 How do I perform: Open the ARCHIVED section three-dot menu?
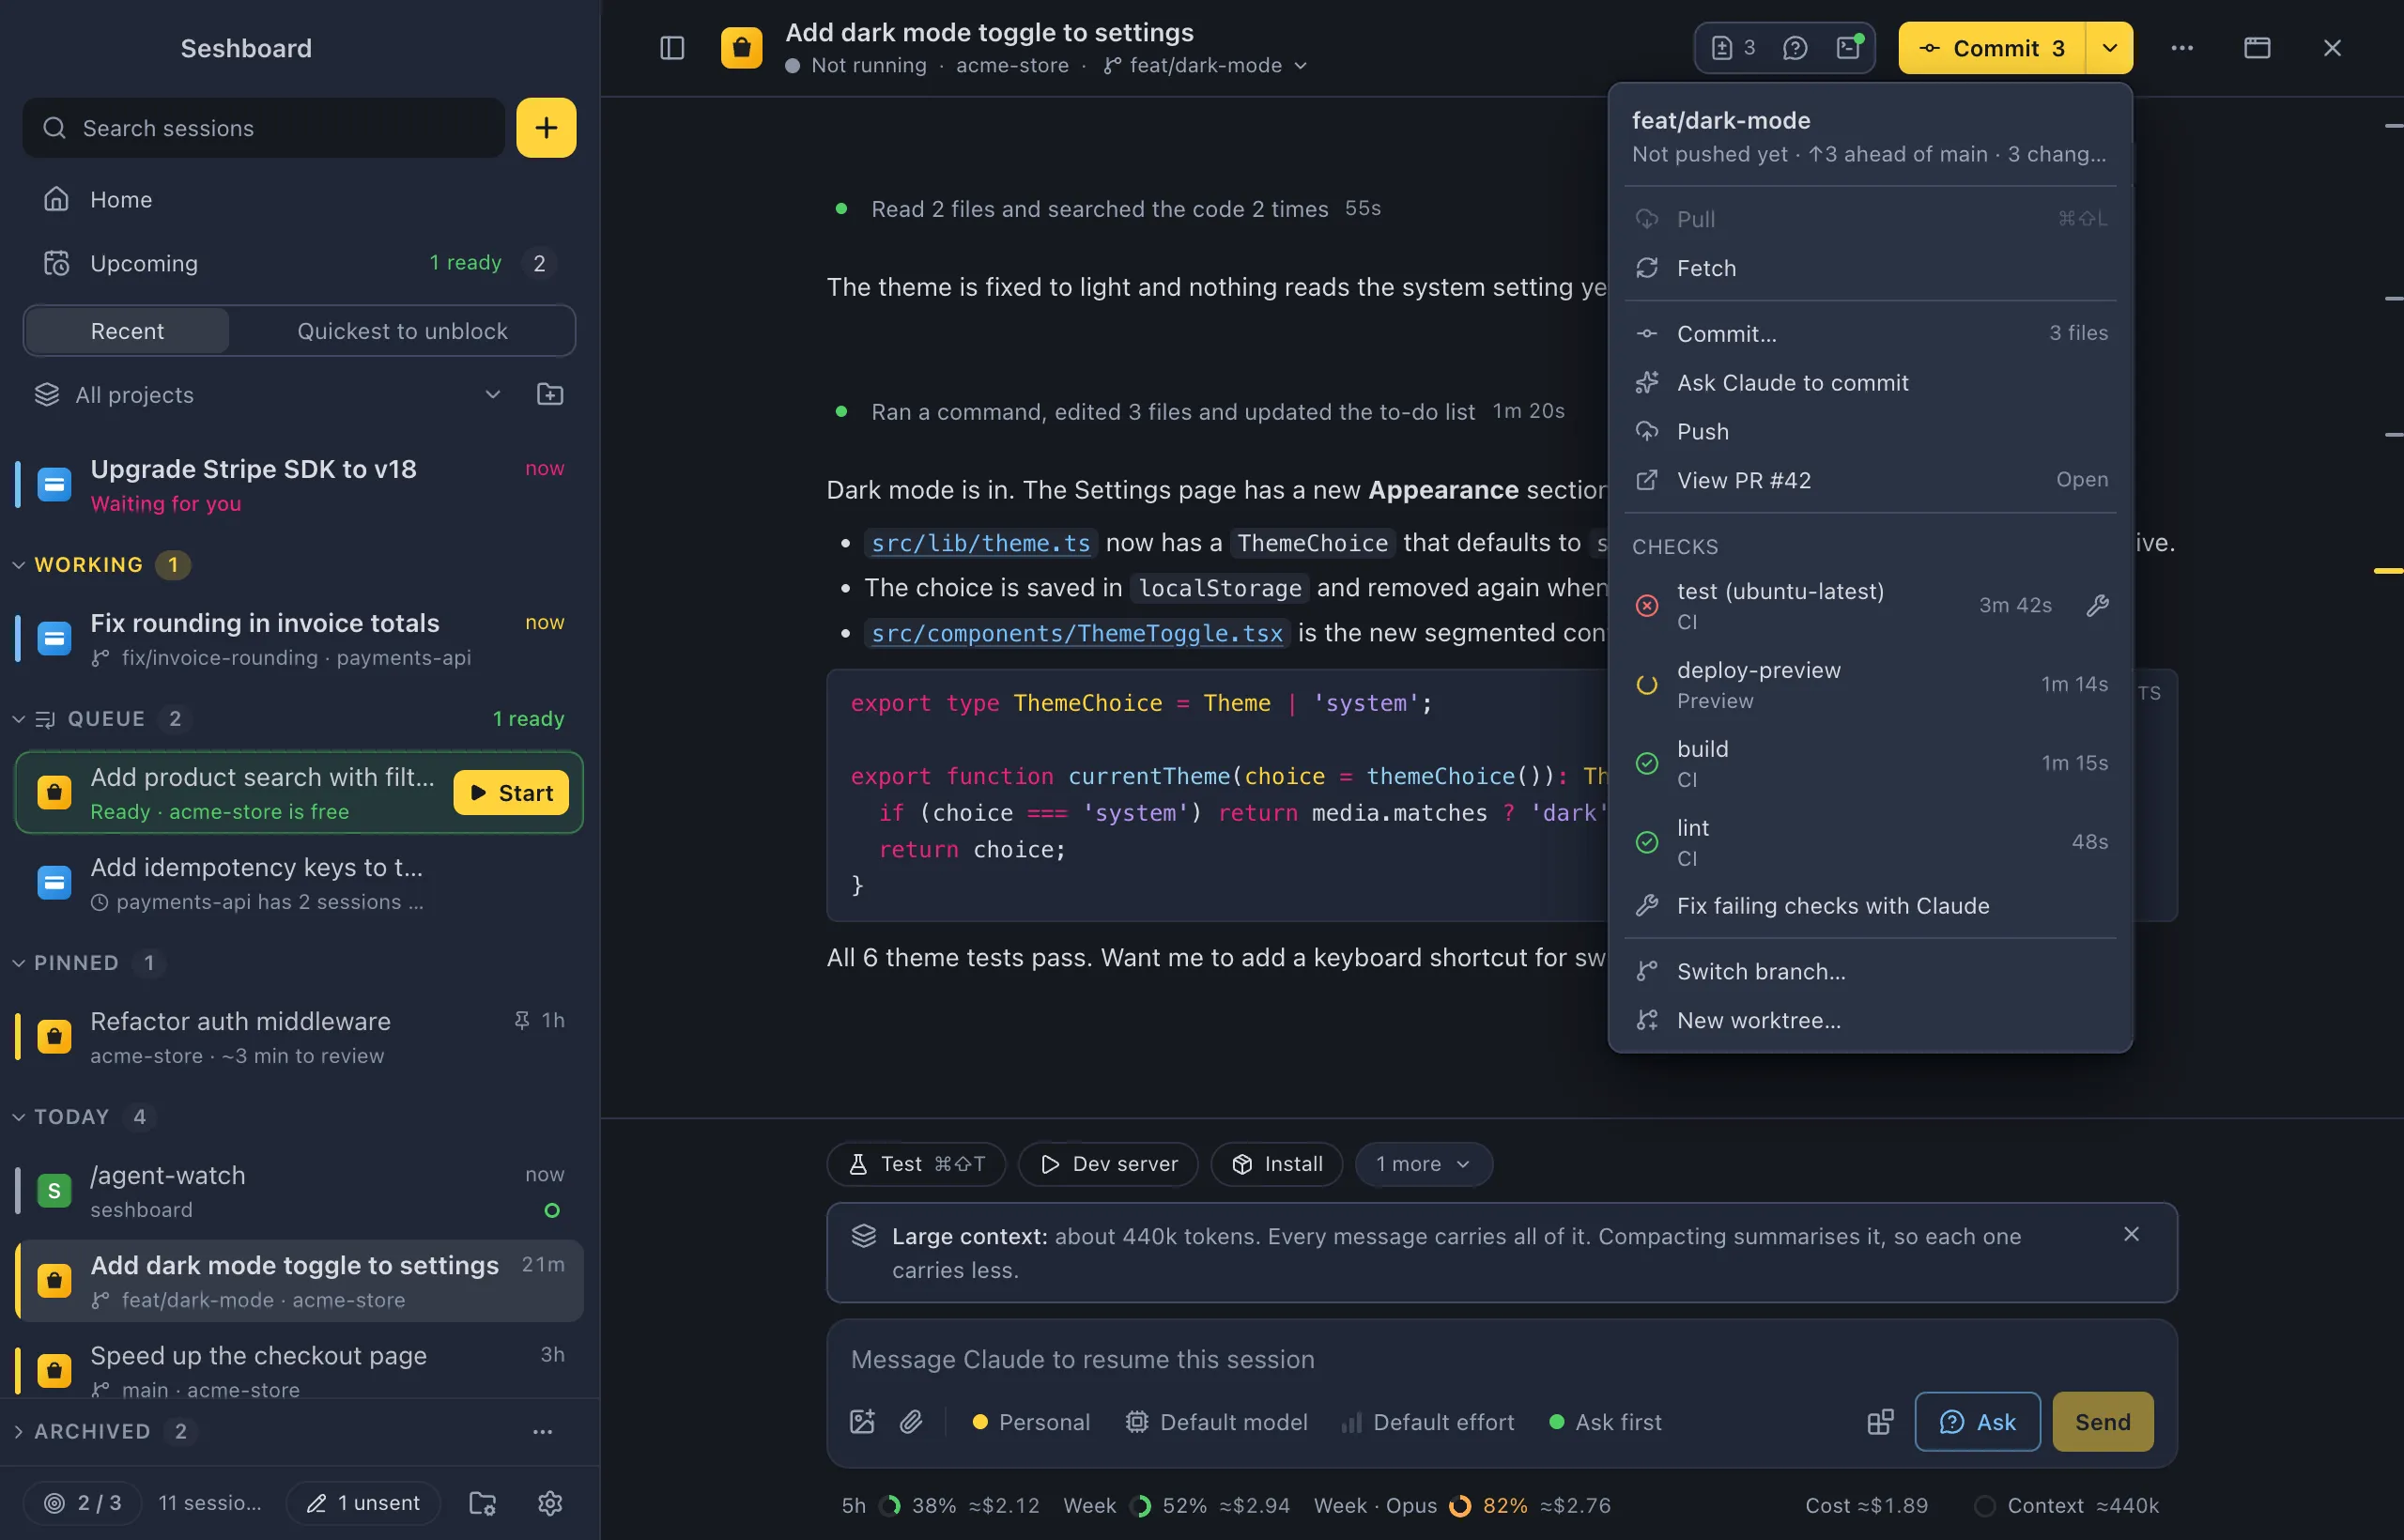pyautogui.click(x=543, y=1431)
